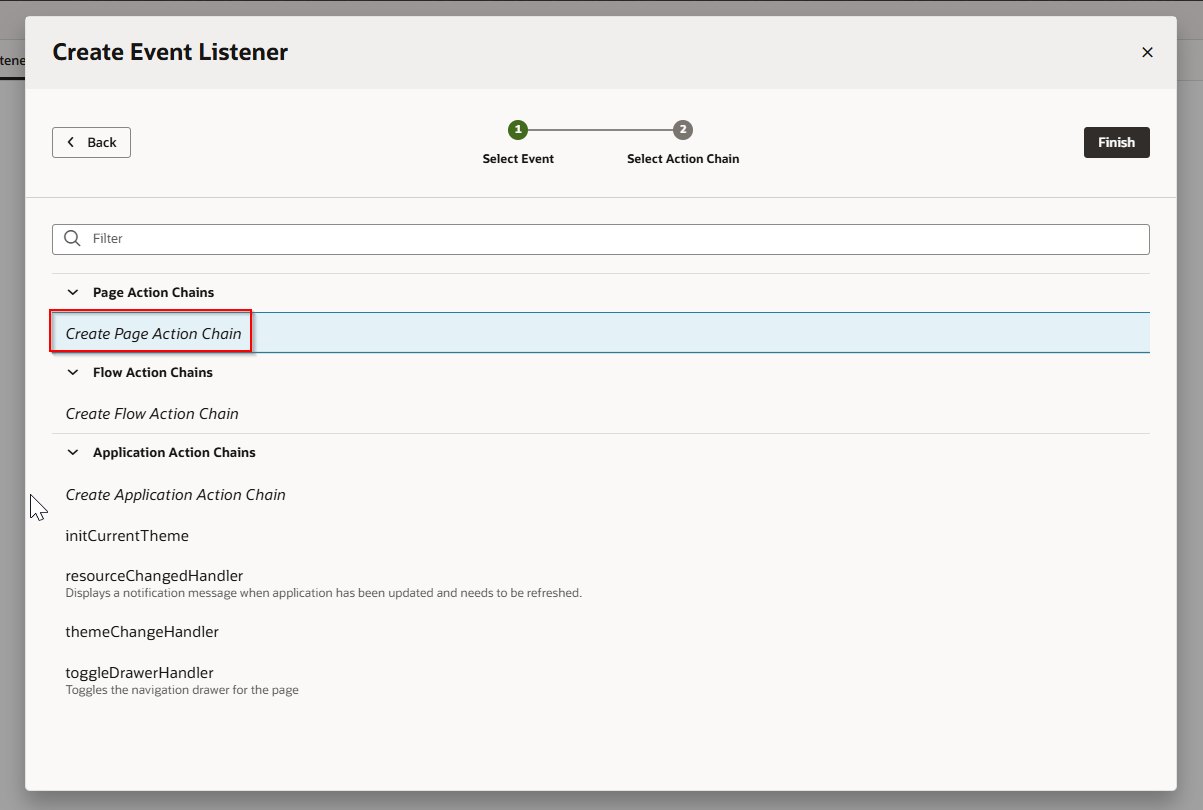Click the step 1 circle indicator
Image resolution: width=1203 pixels, height=810 pixels.
pos(518,130)
